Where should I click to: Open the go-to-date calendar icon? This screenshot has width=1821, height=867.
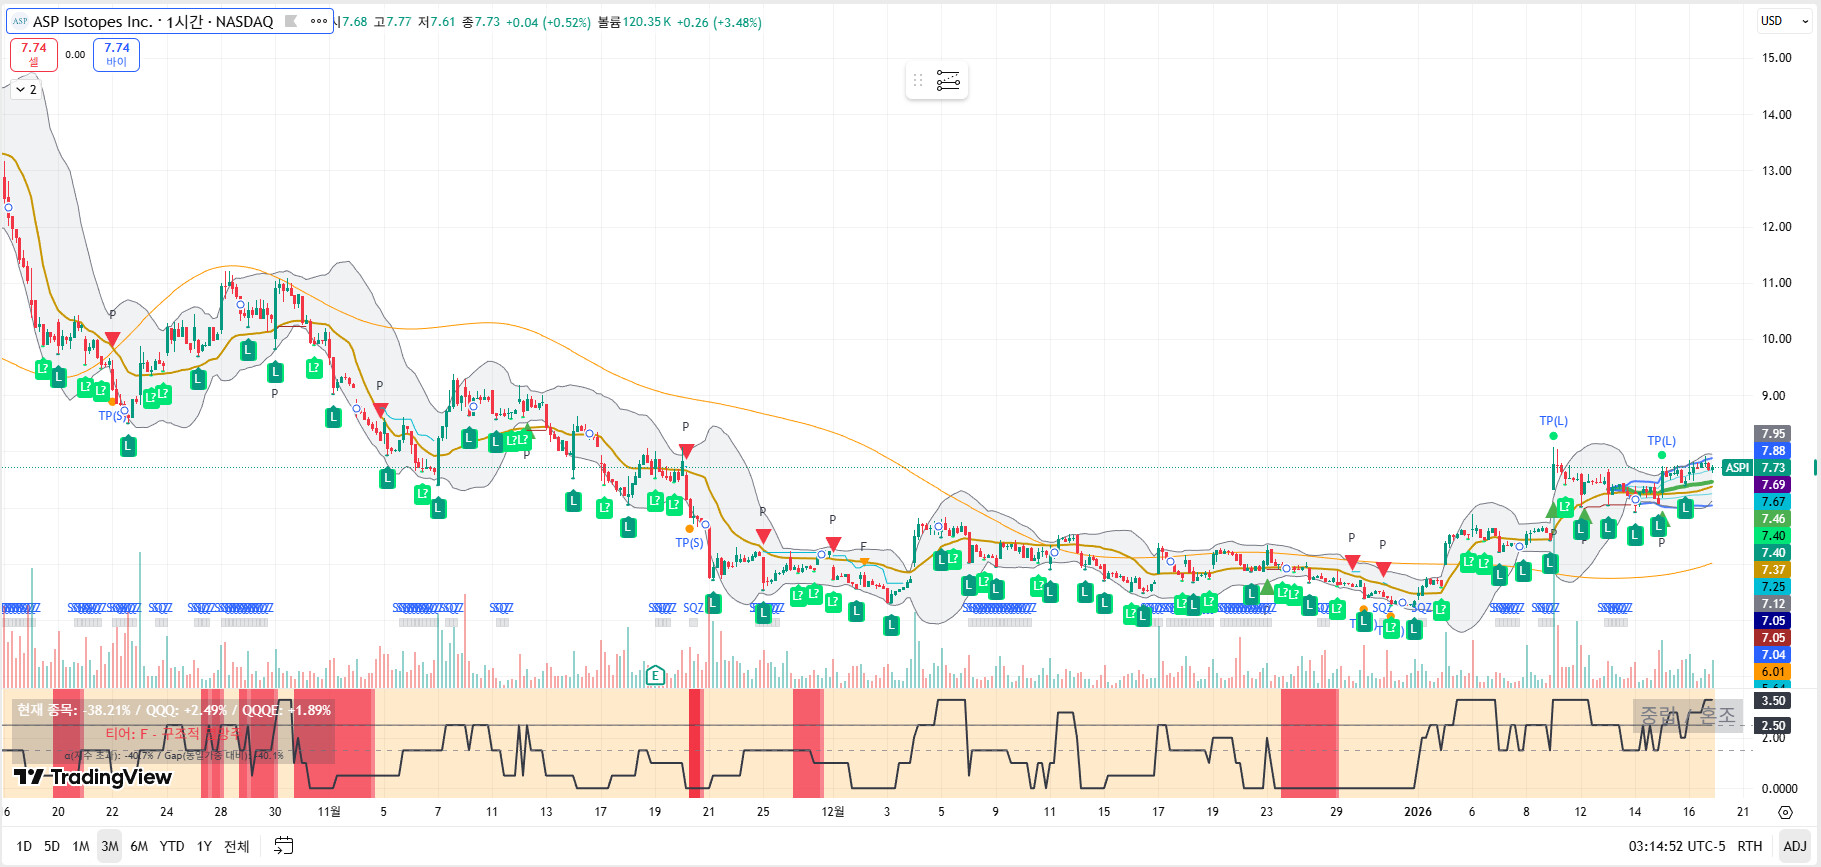click(284, 846)
